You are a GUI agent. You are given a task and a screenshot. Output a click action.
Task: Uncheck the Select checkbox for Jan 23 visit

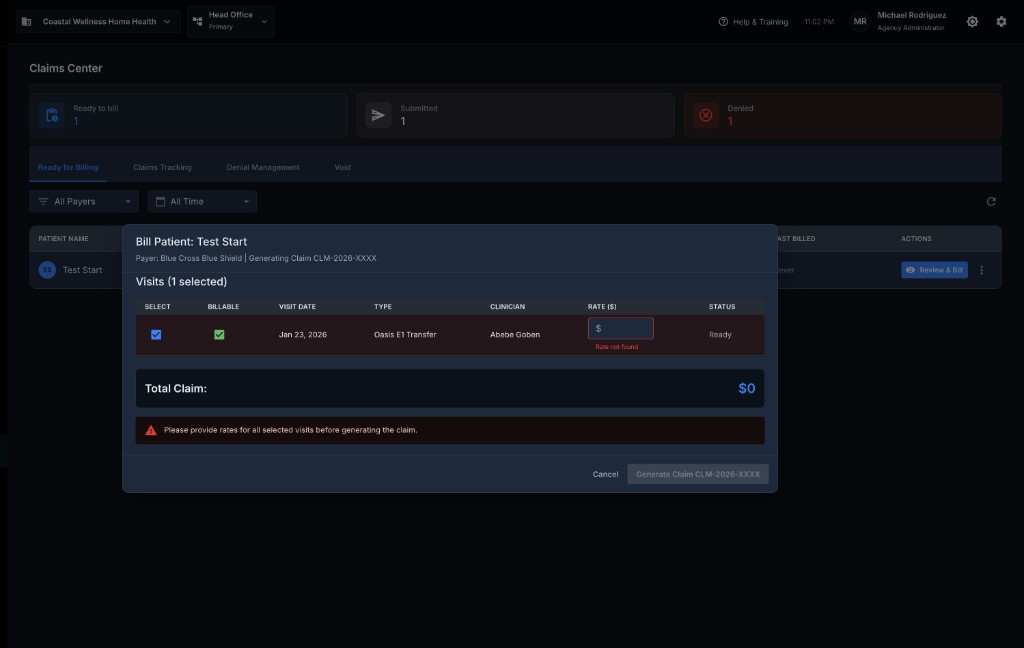pos(156,334)
